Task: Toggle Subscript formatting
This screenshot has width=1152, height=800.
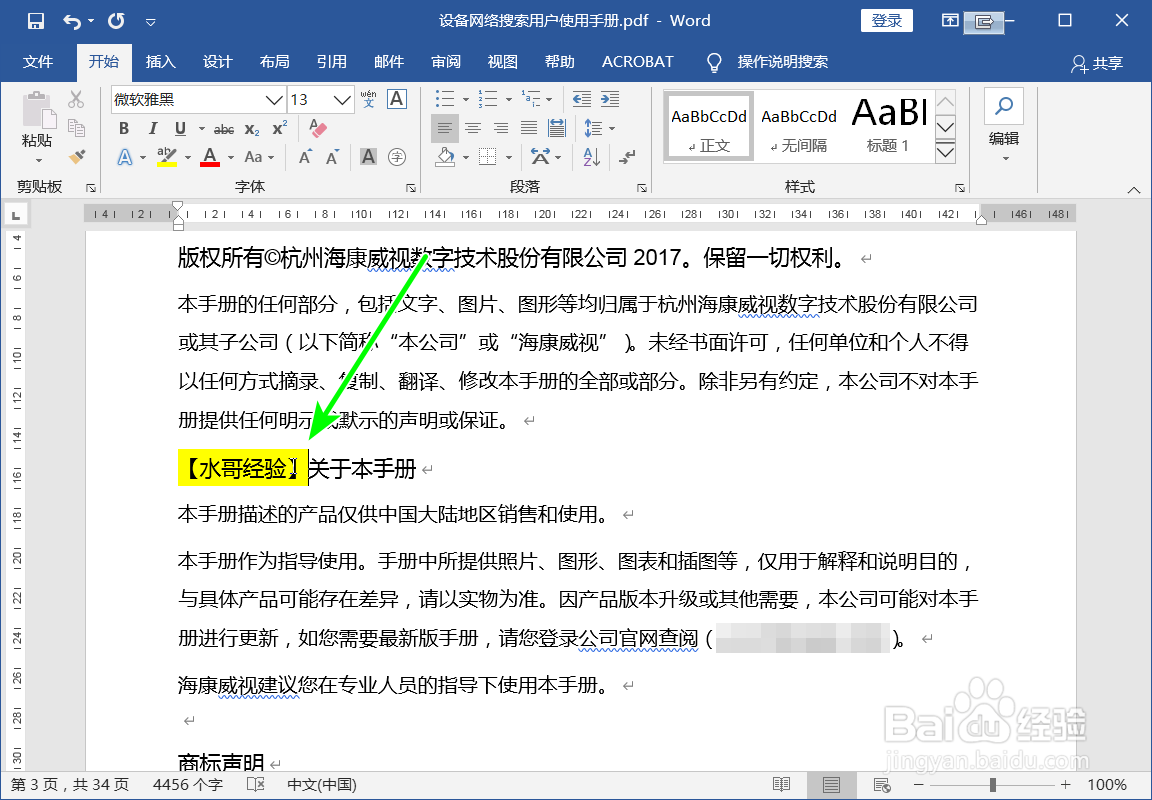Action: [252, 129]
